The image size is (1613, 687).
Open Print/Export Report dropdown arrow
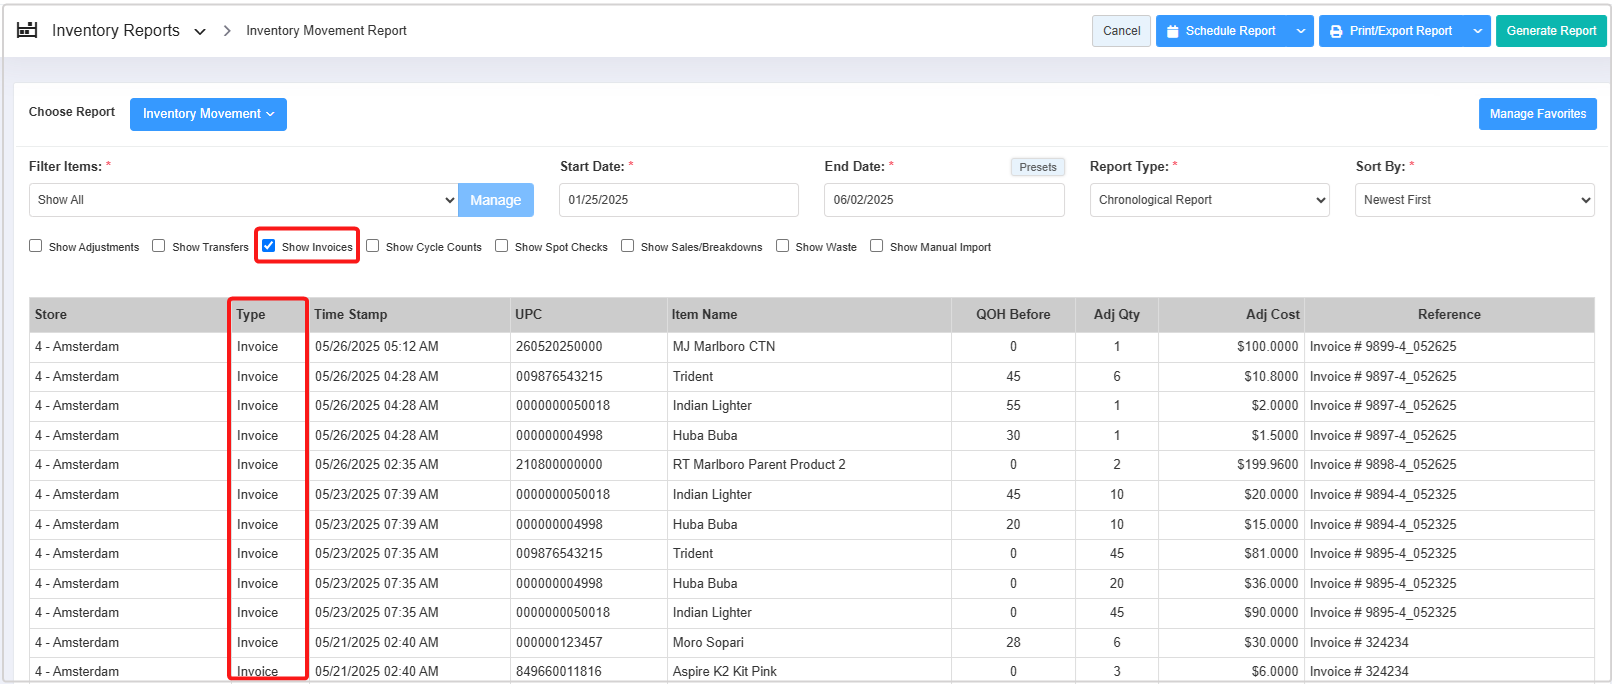1477,31
